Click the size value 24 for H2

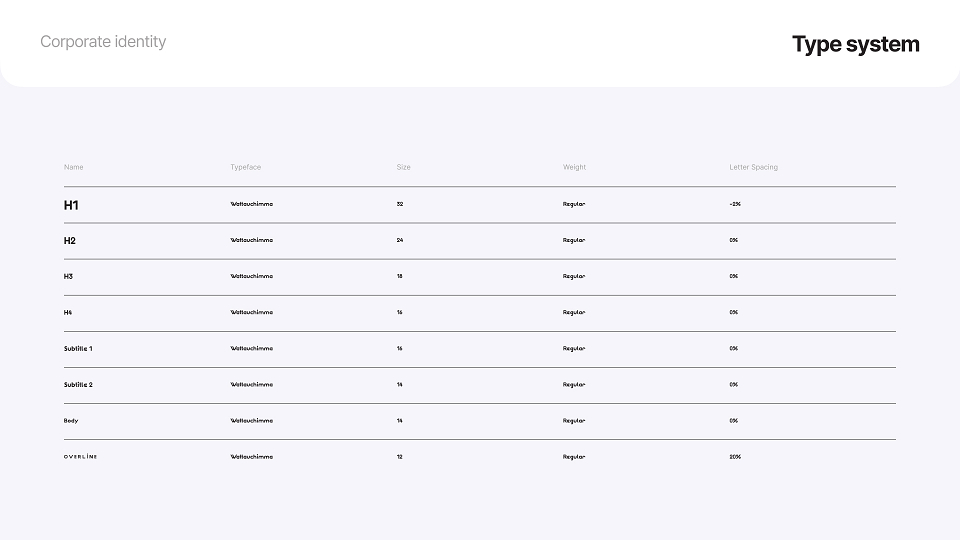pyautogui.click(x=400, y=240)
